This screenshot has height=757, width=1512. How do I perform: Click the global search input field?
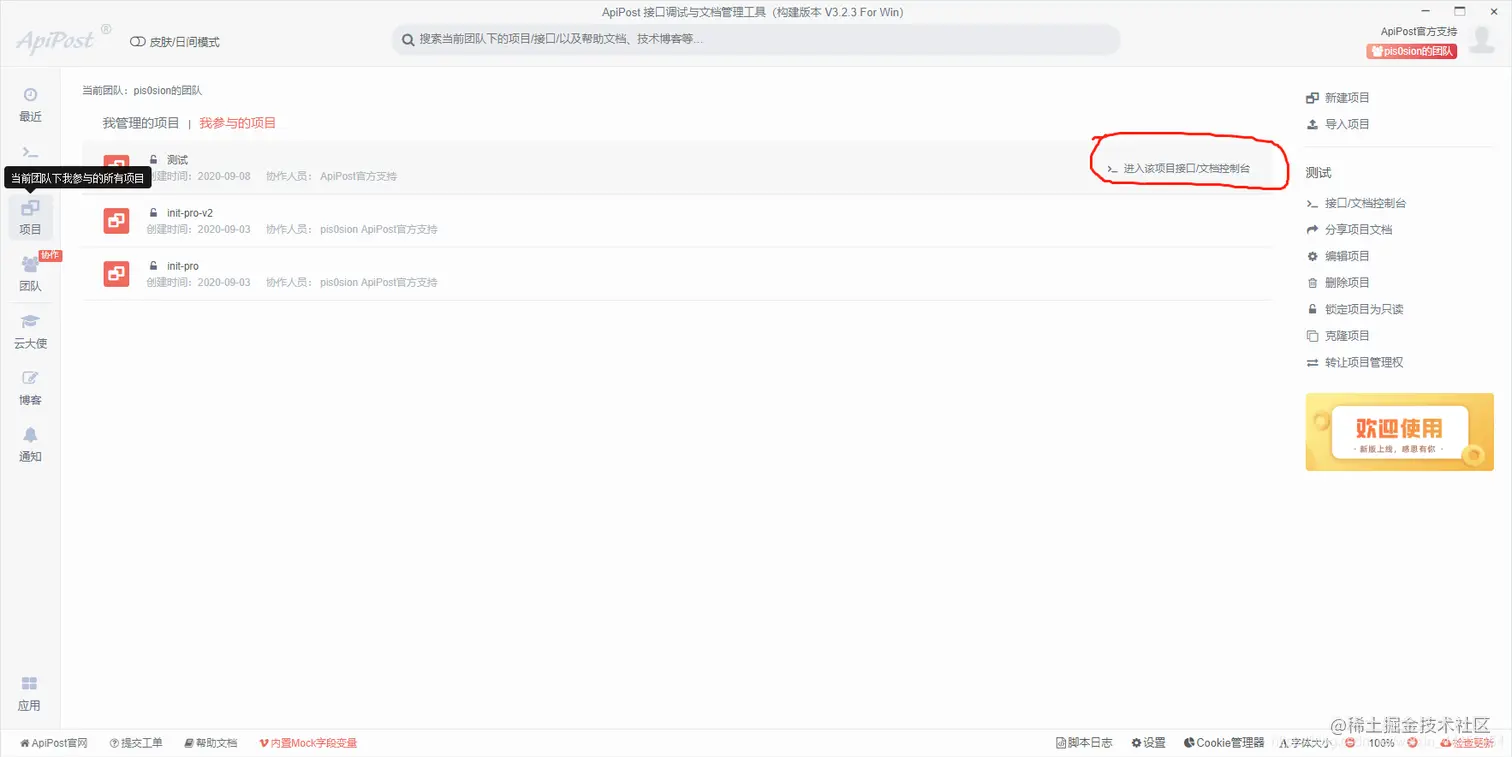point(755,40)
